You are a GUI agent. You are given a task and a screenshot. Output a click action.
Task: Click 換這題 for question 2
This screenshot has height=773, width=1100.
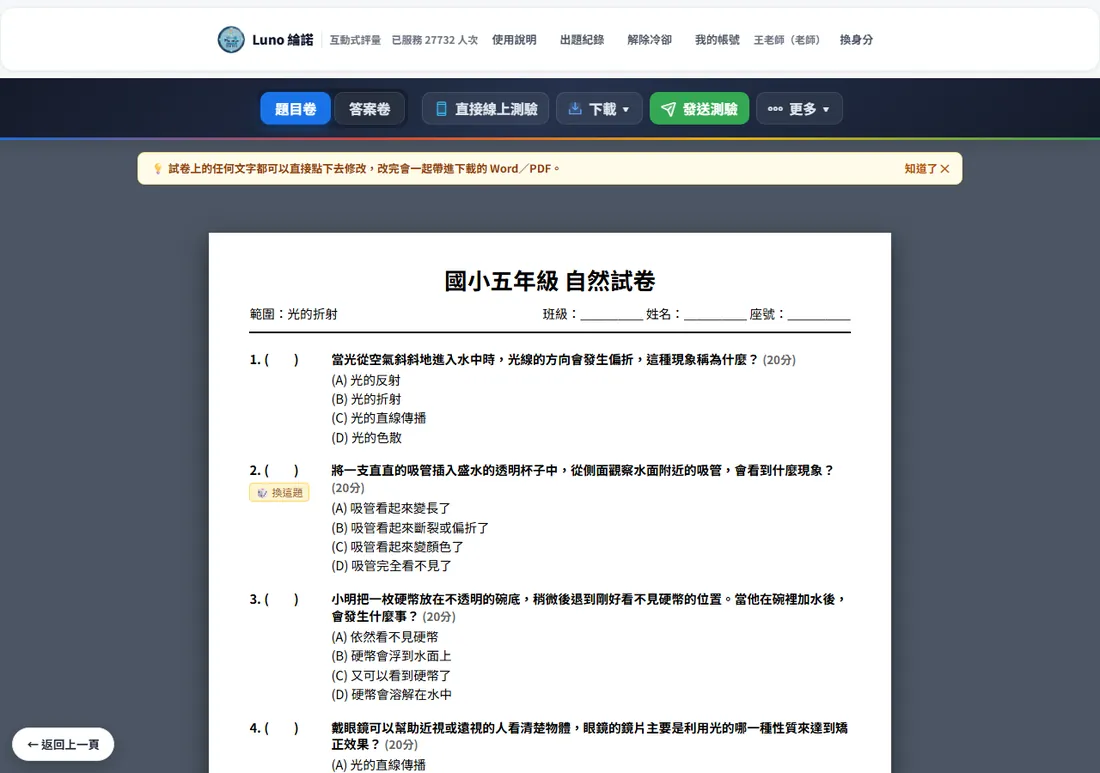click(x=279, y=492)
